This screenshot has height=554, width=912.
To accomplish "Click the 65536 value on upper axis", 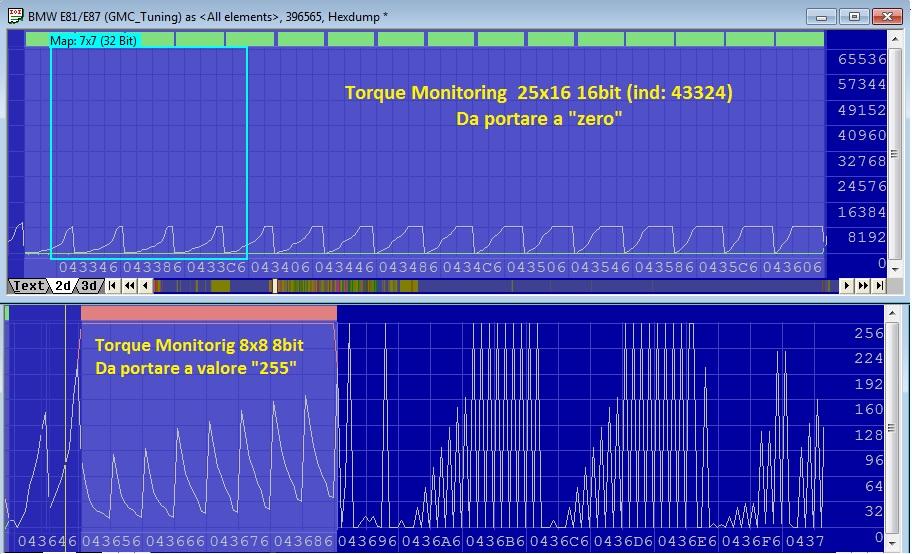I will click(x=862, y=59).
